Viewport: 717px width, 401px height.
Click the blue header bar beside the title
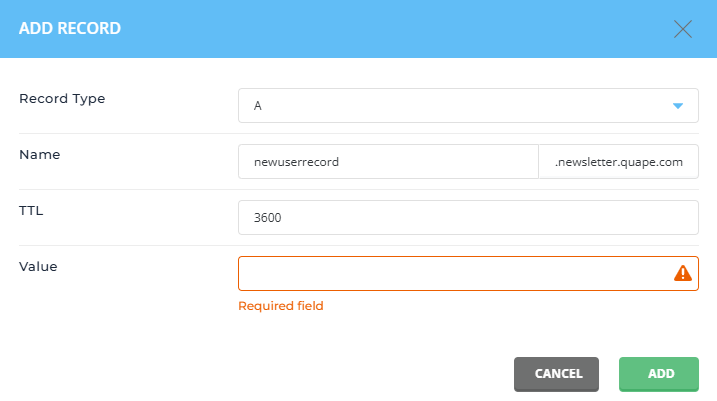coord(393,29)
